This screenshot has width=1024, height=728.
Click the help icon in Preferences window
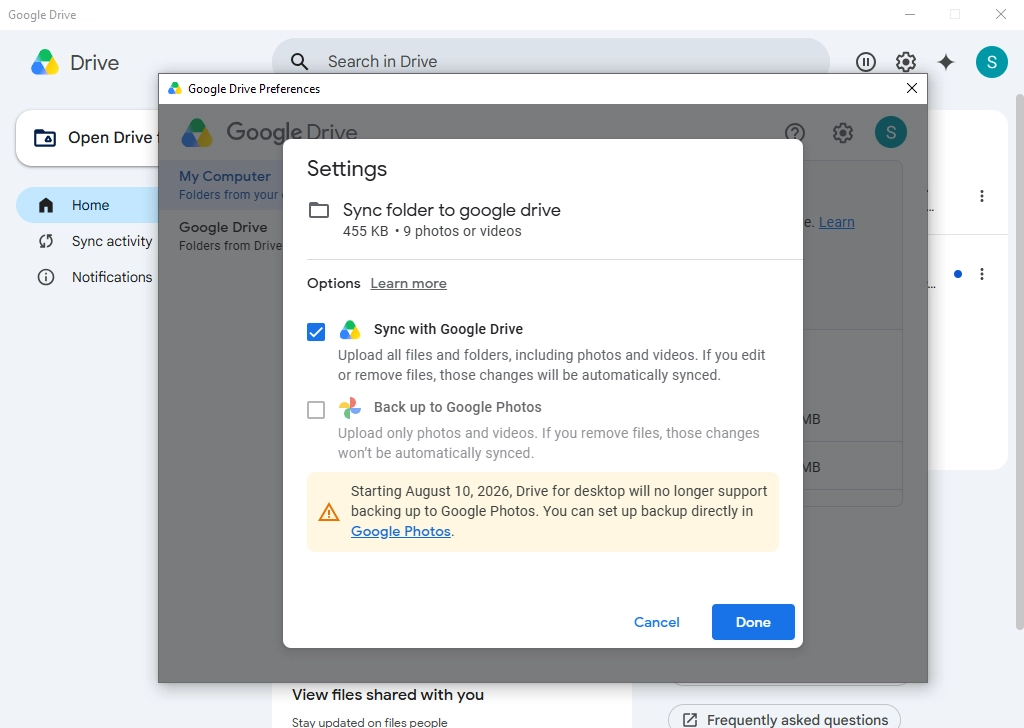click(x=795, y=133)
